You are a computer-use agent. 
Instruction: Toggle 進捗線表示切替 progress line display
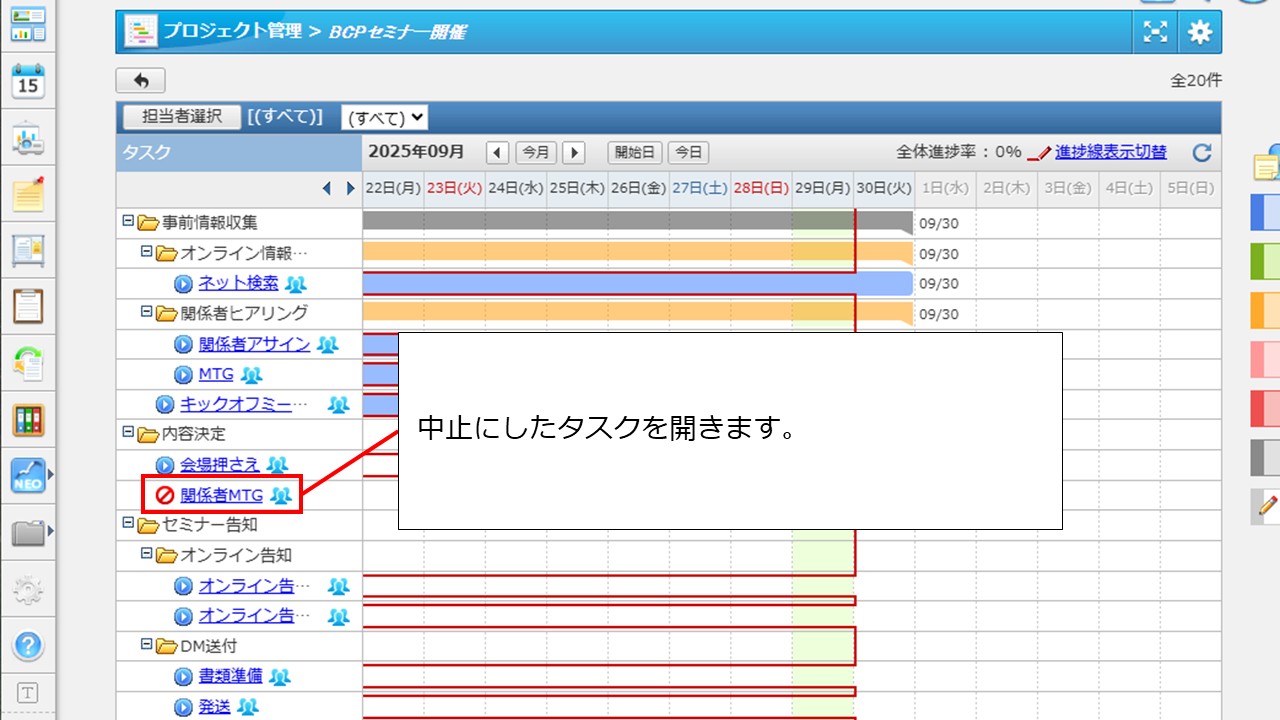(1110, 153)
